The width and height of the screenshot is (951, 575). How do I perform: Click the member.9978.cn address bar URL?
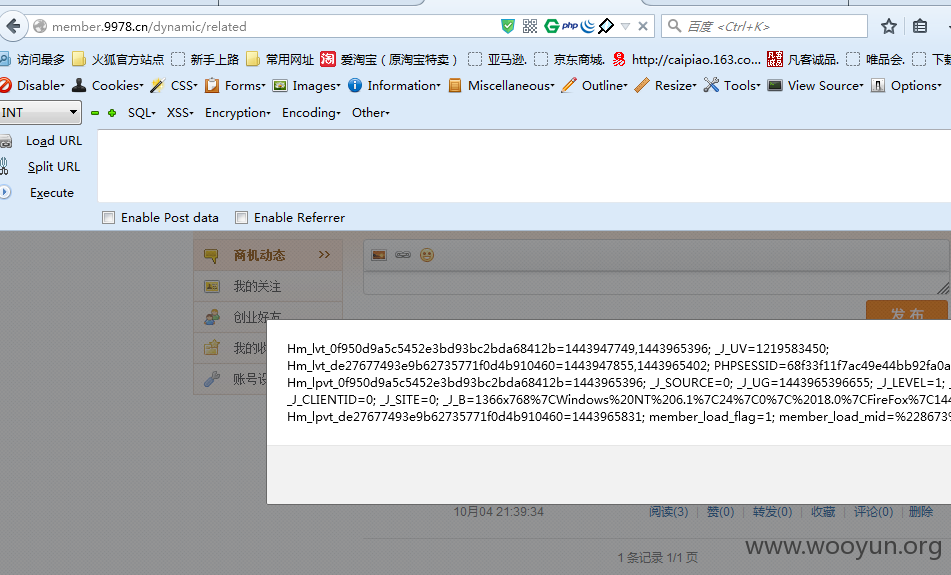point(149,27)
